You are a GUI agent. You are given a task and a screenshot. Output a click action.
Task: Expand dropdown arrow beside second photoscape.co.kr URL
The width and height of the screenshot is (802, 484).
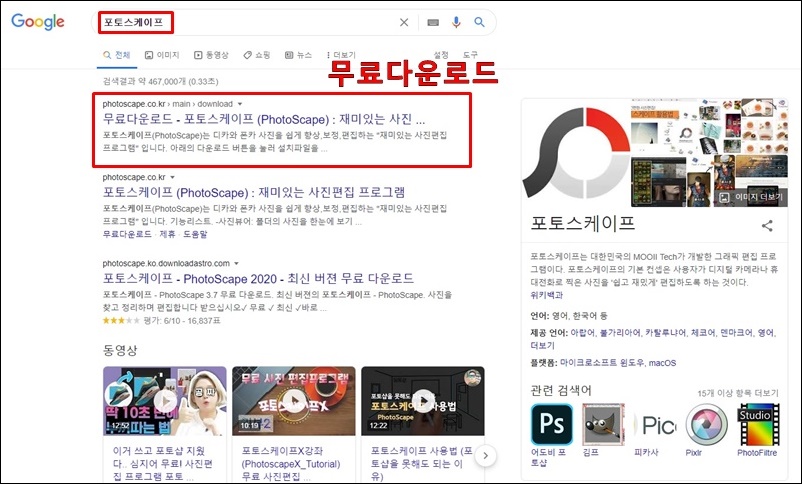(172, 177)
